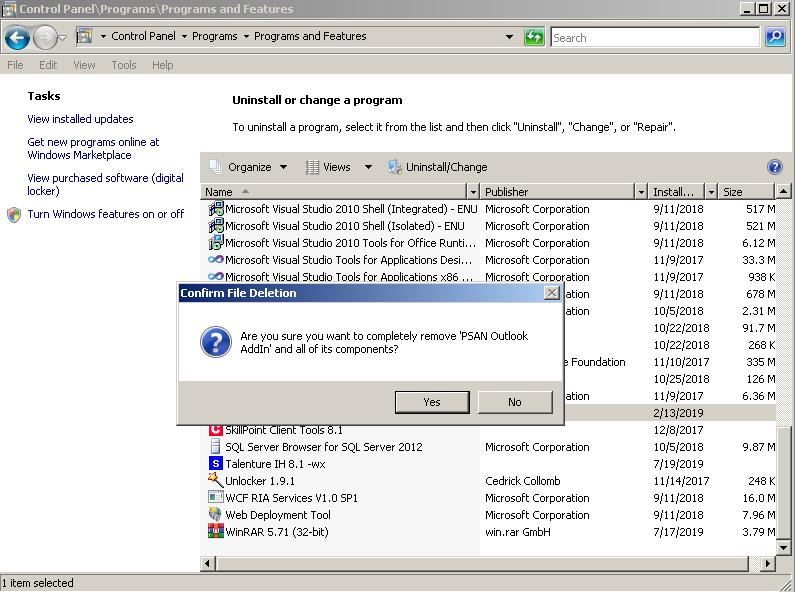Click inside the Search input field

[x=655, y=38]
